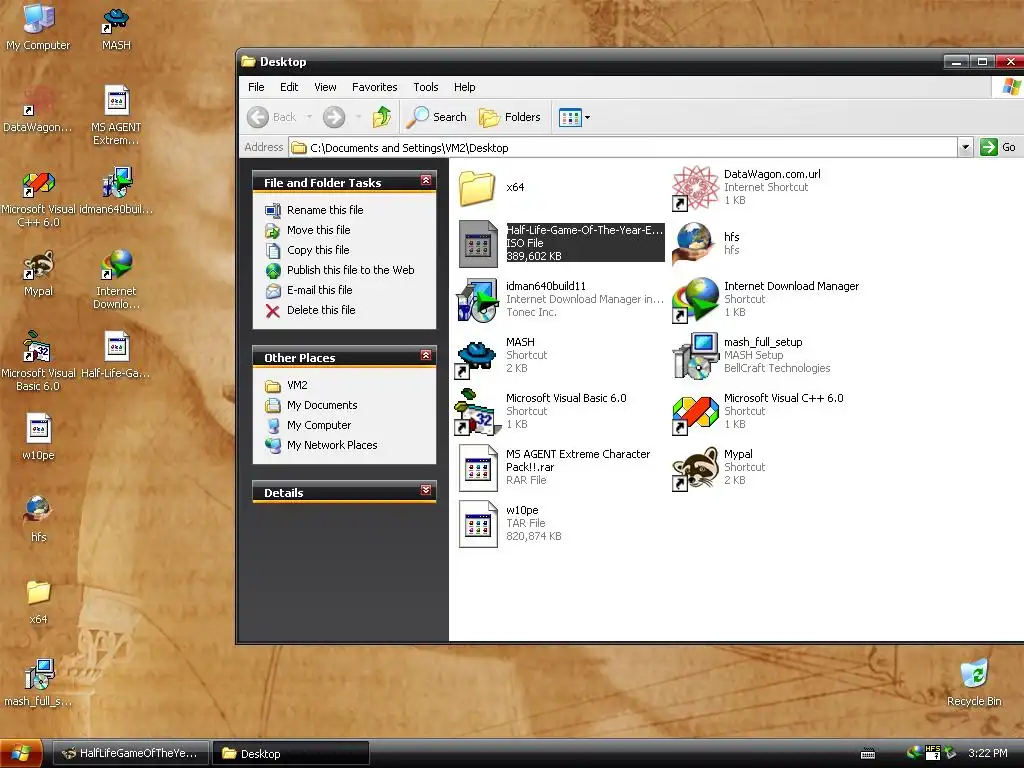1024x768 pixels.
Task: Click the Search toolbar button
Action: pos(436,118)
